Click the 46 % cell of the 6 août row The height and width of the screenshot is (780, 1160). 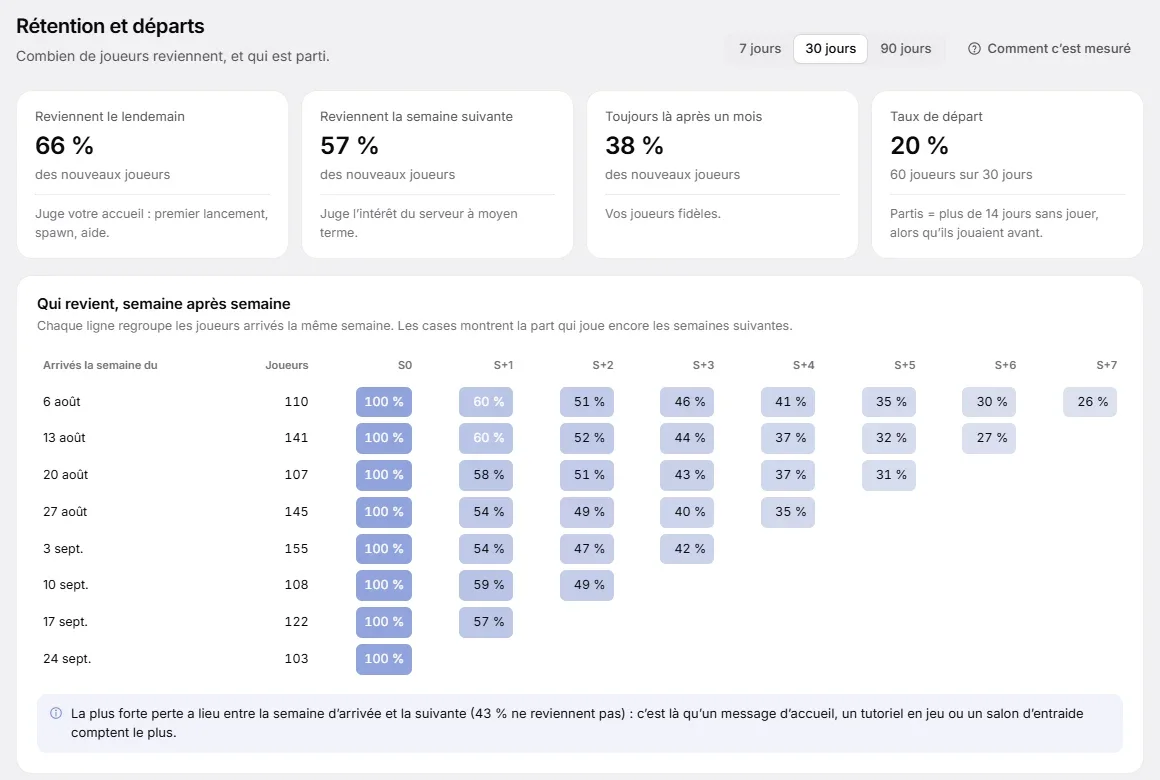[x=687, y=402]
